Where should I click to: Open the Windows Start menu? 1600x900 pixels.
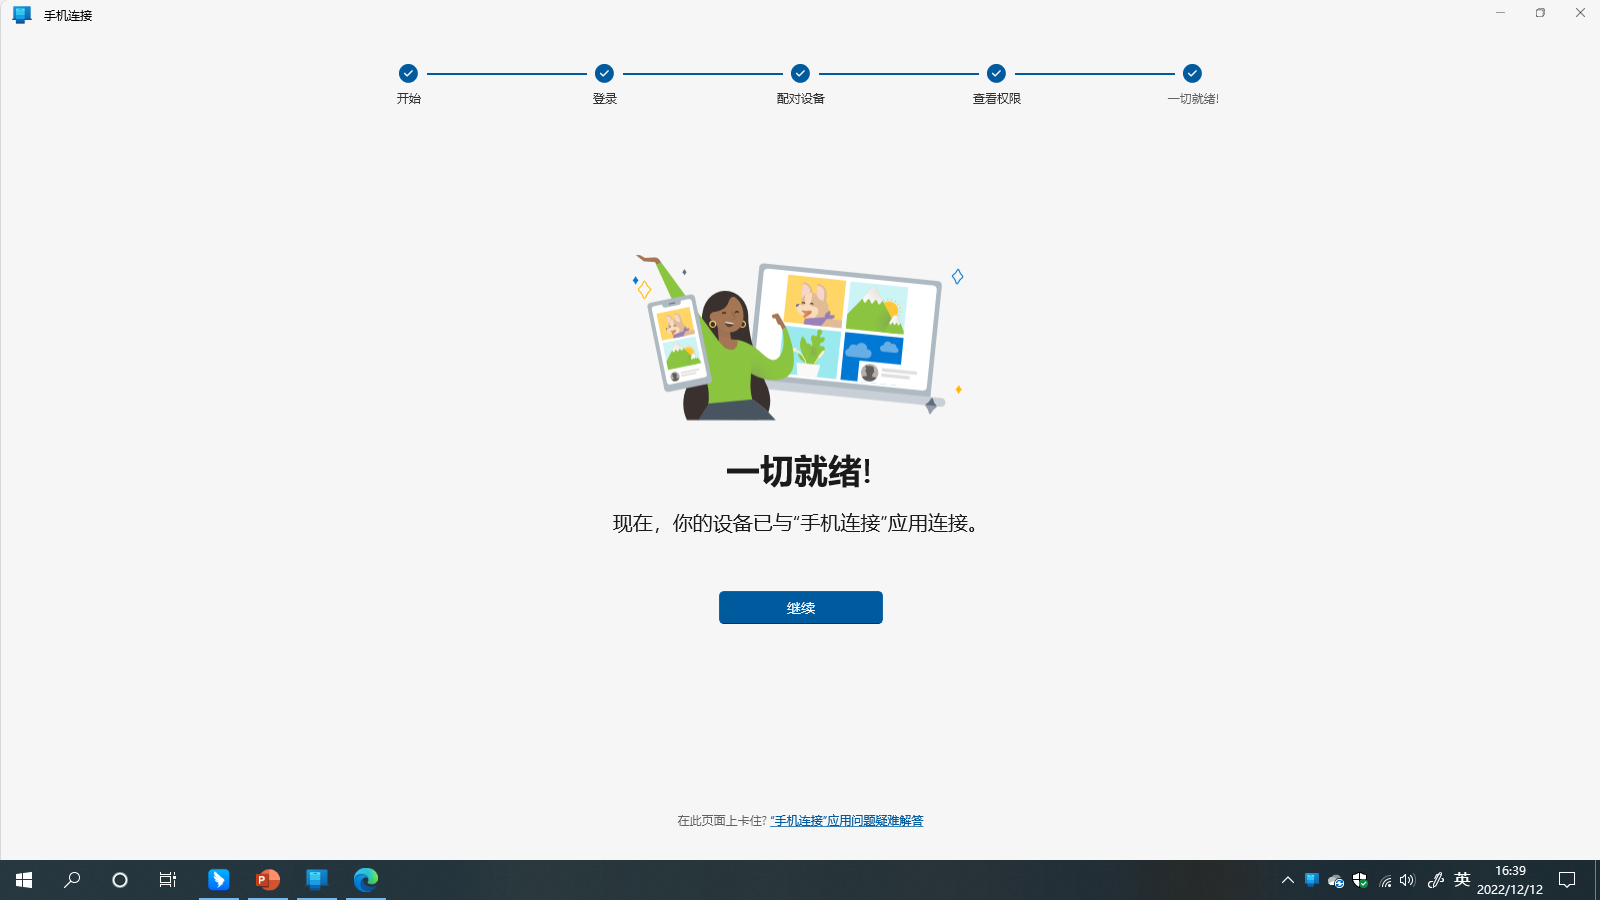point(24,880)
